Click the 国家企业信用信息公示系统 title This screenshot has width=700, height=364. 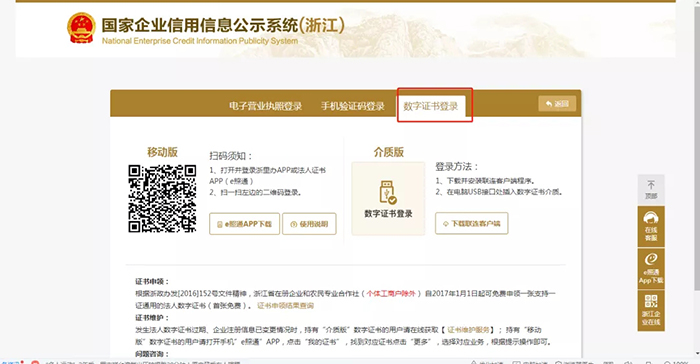click(x=223, y=25)
